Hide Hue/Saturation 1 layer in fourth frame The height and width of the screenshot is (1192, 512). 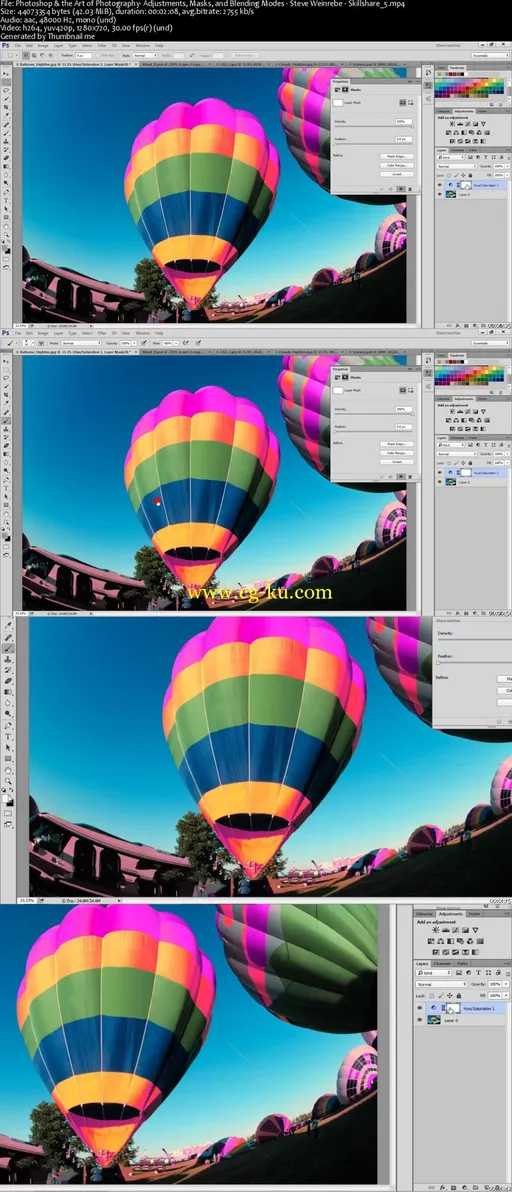[420, 1008]
